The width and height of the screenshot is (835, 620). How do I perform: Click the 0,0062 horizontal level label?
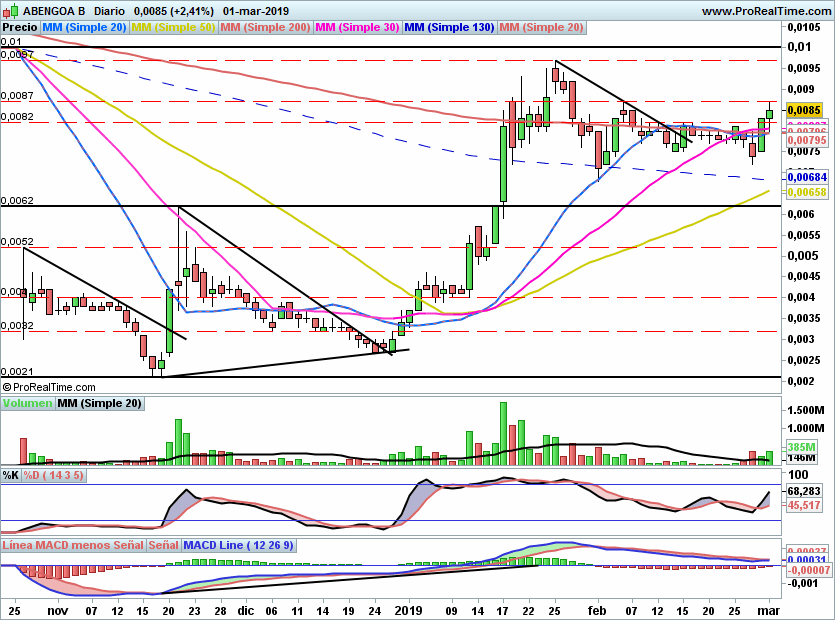coord(17,201)
